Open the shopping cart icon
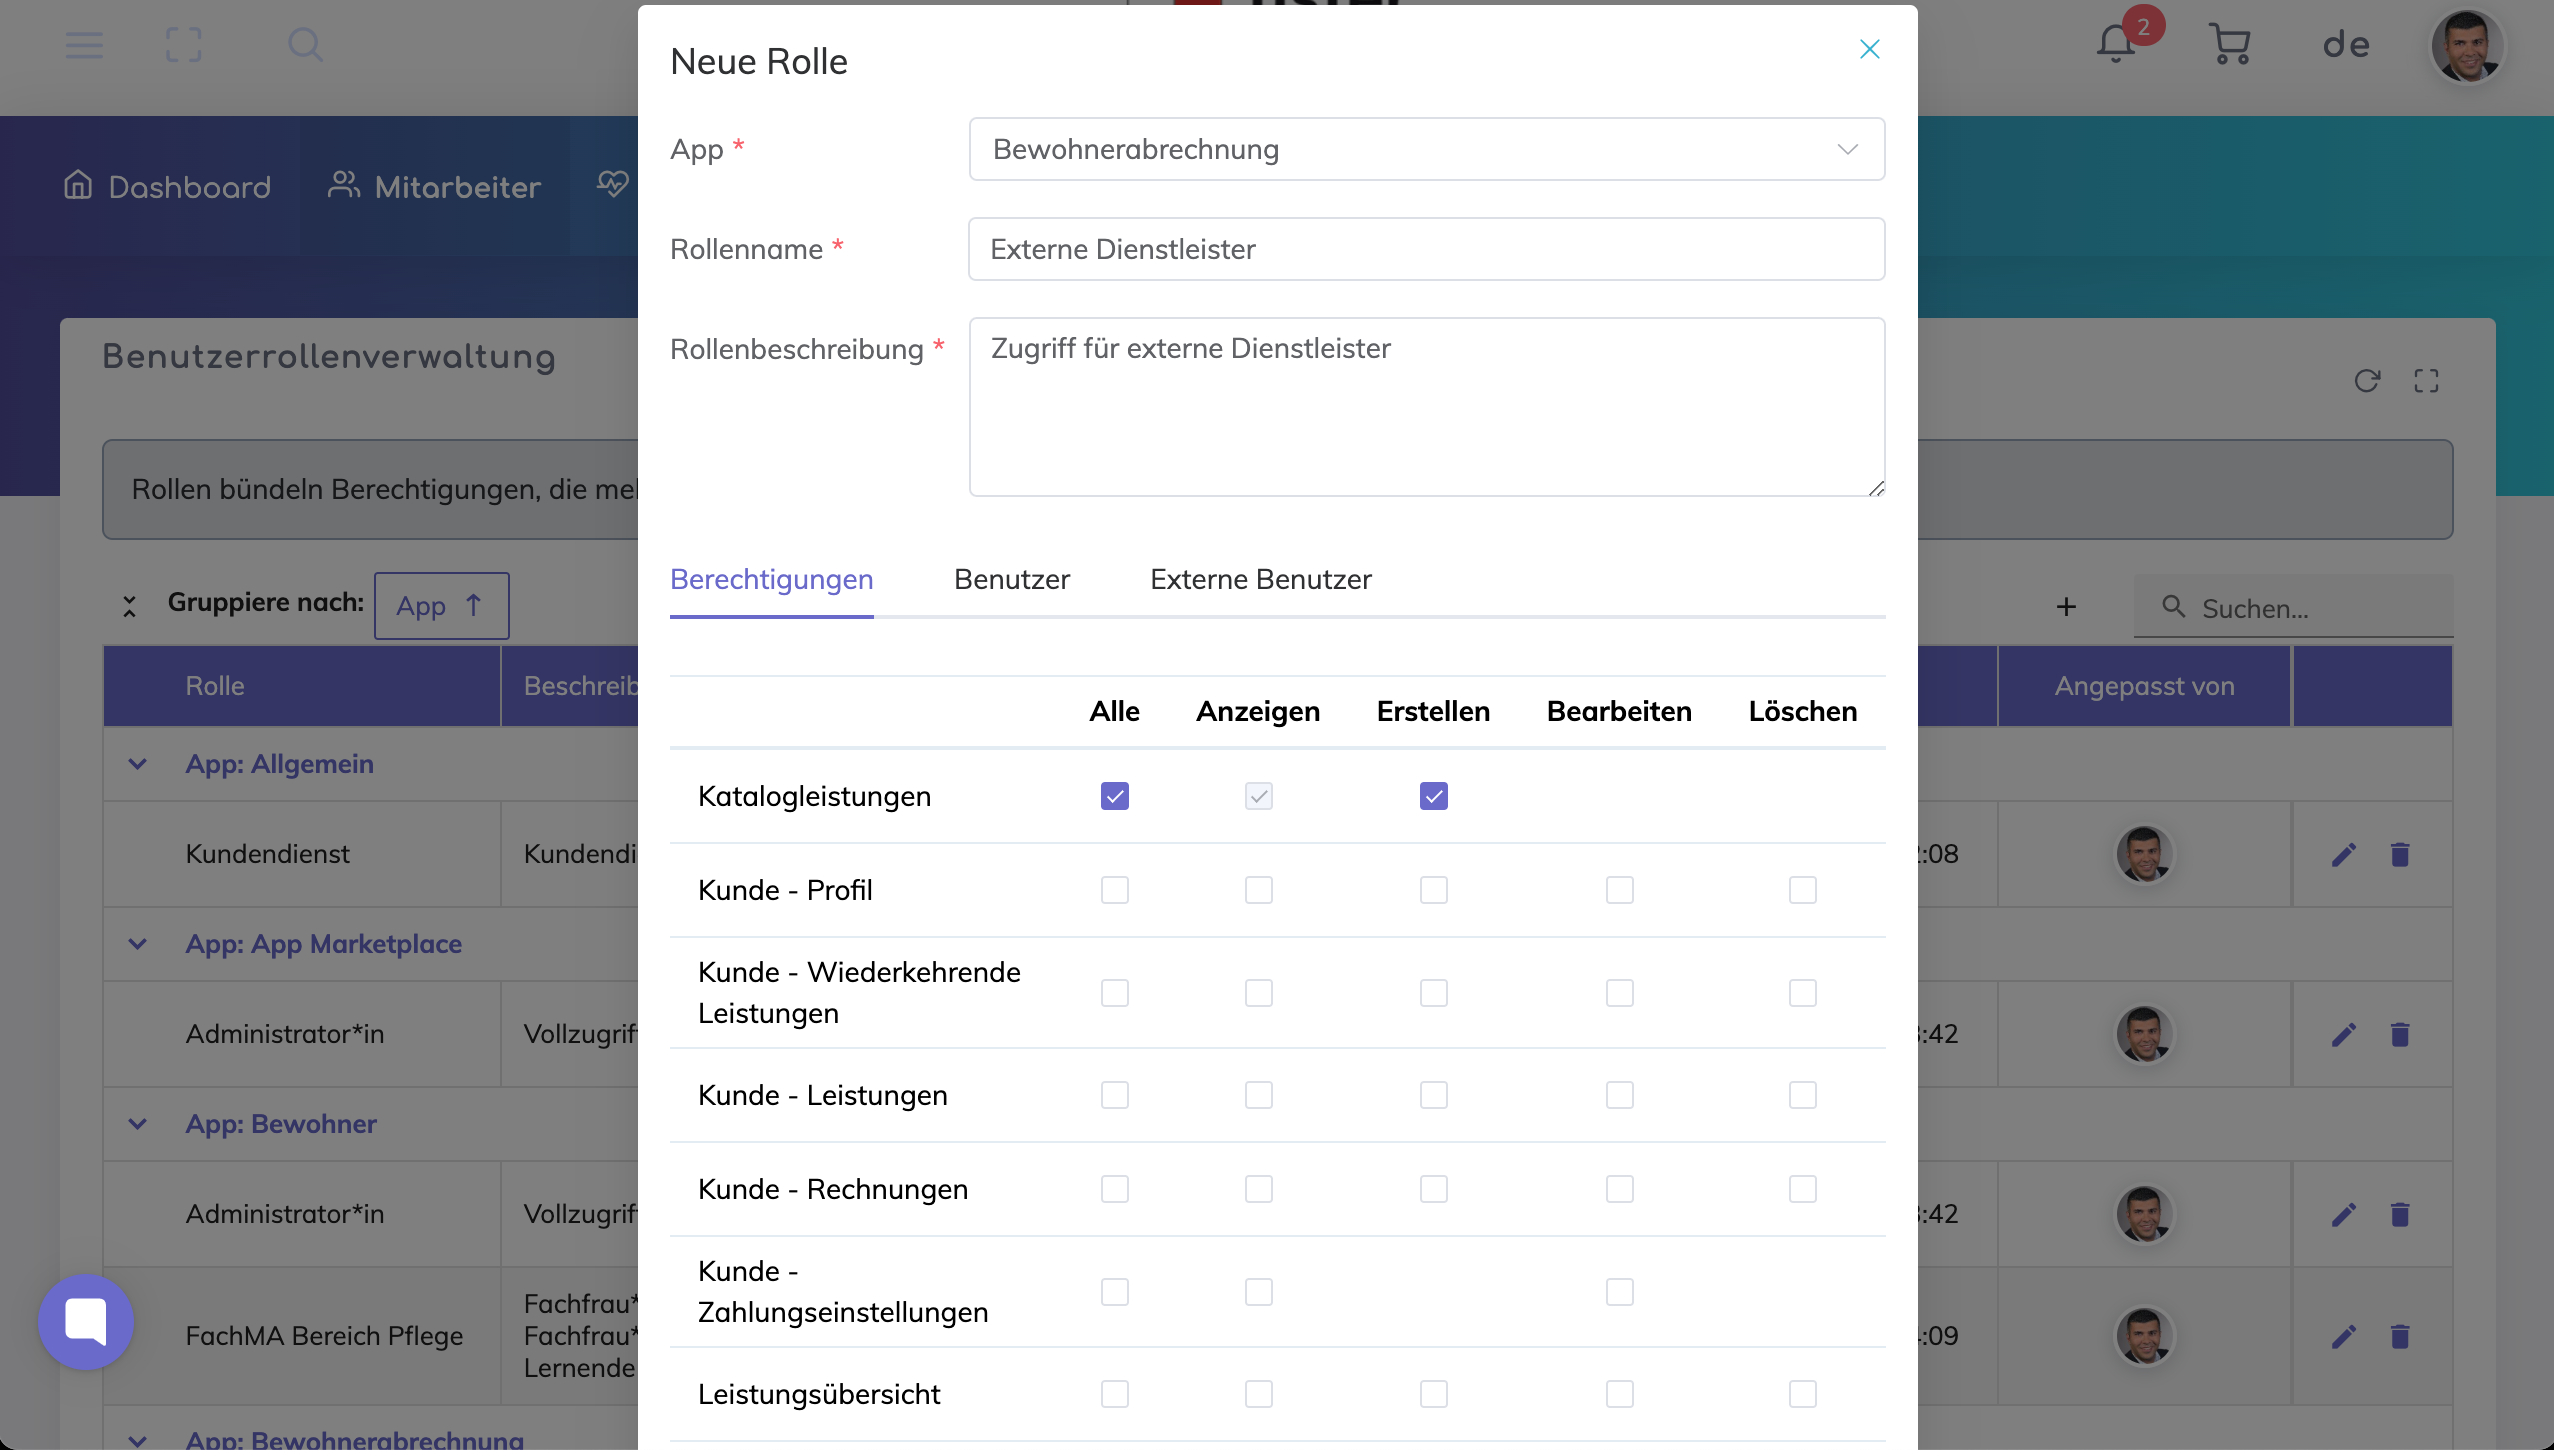2554x1450 pixels. click(2229, 45)
